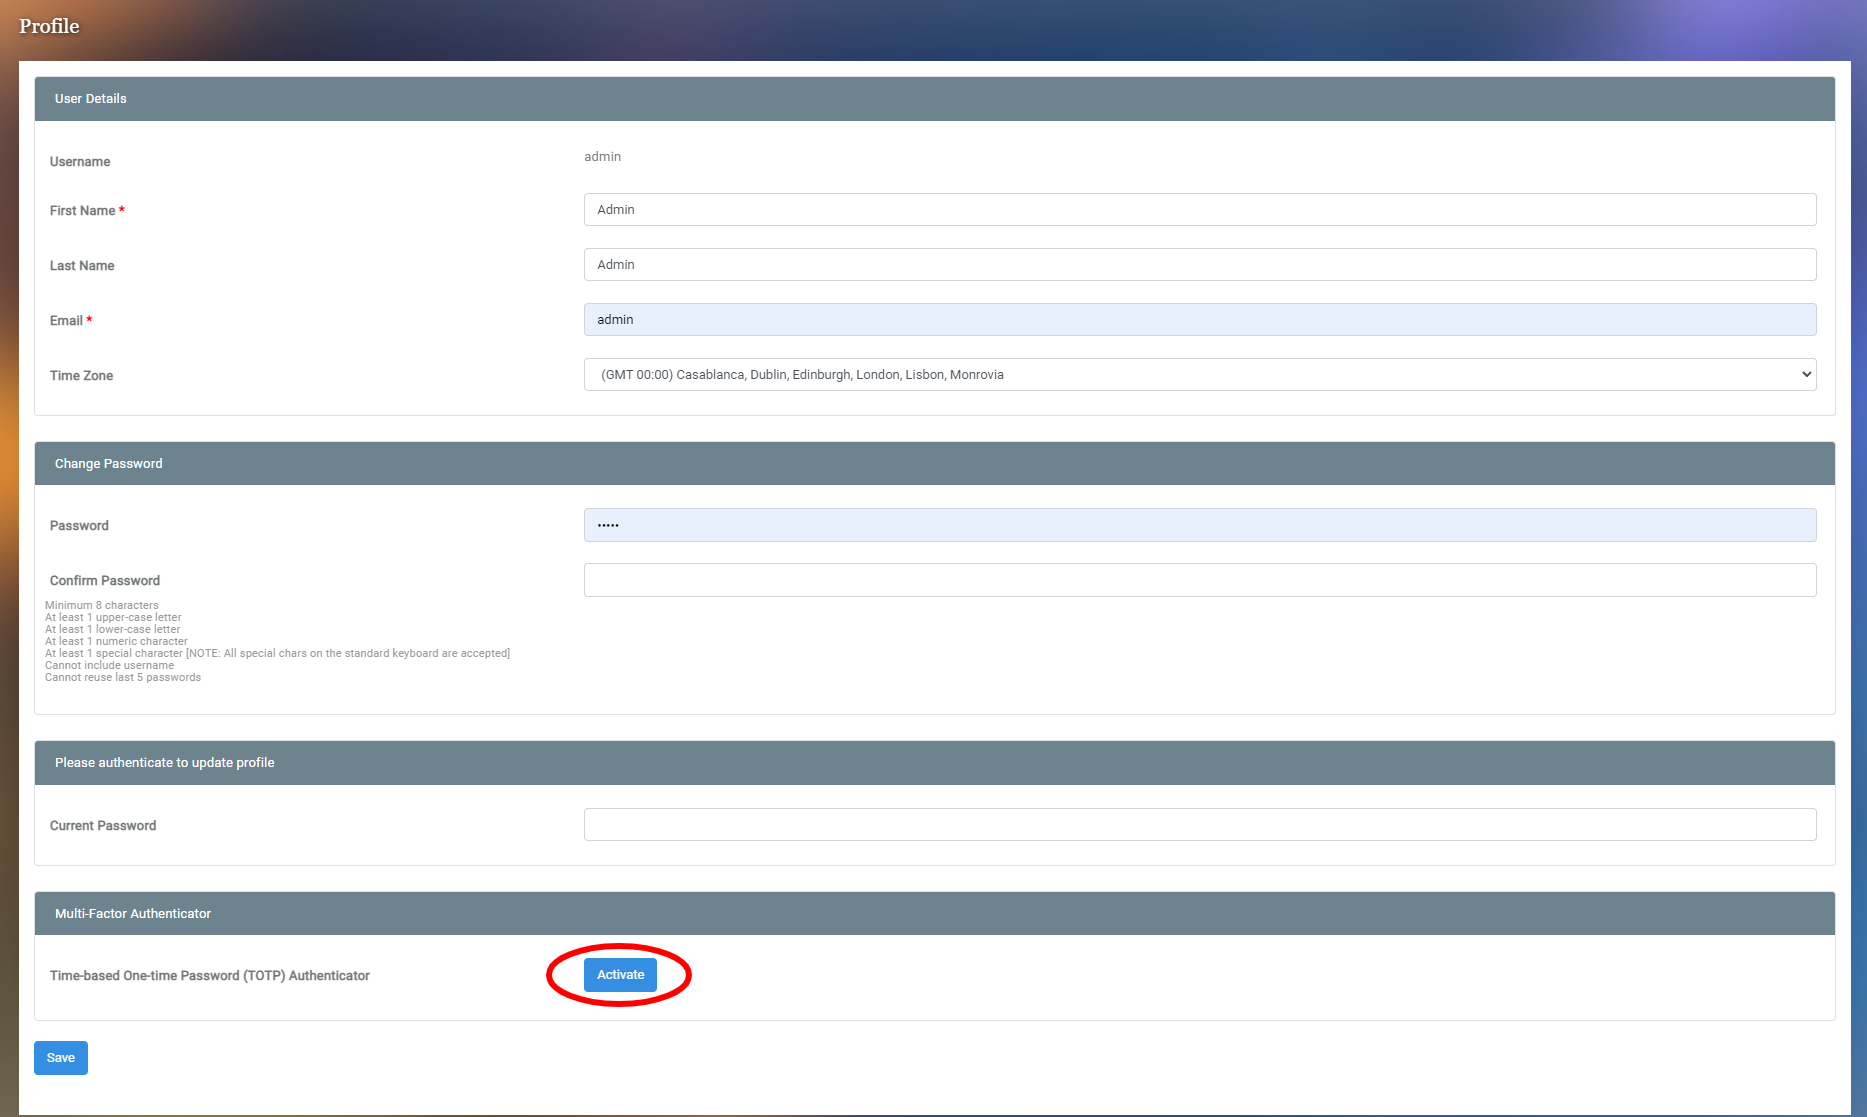Image resolution: width=1867 pixels, height=1117 pixels.
Task: Click the Change Password section header
Action: [x=935, y=464]
